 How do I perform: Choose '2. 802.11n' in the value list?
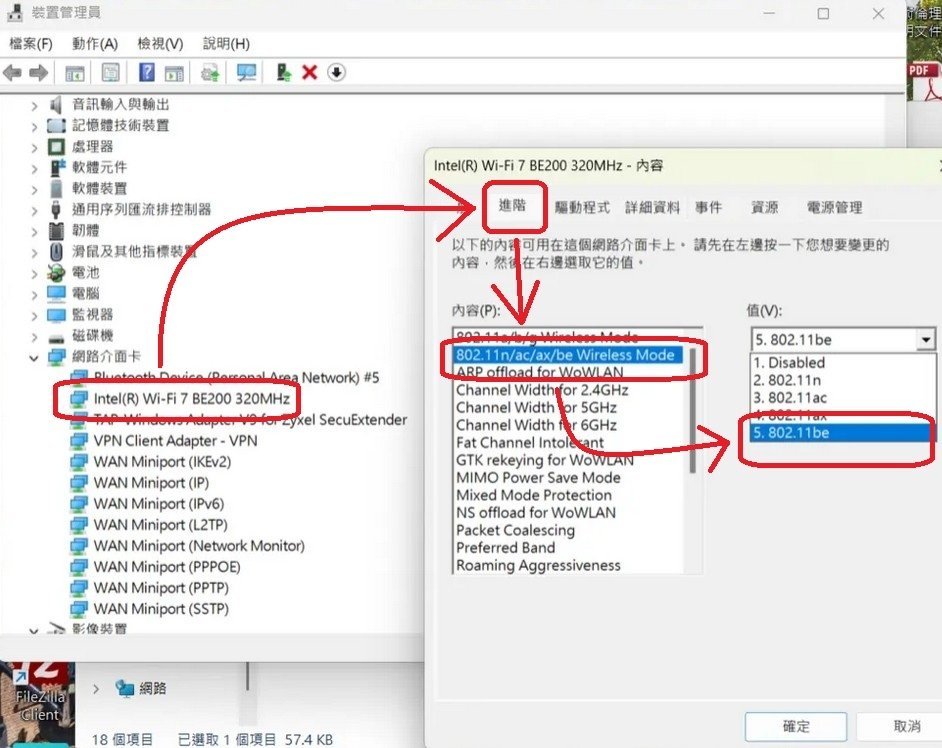[843, 380]
